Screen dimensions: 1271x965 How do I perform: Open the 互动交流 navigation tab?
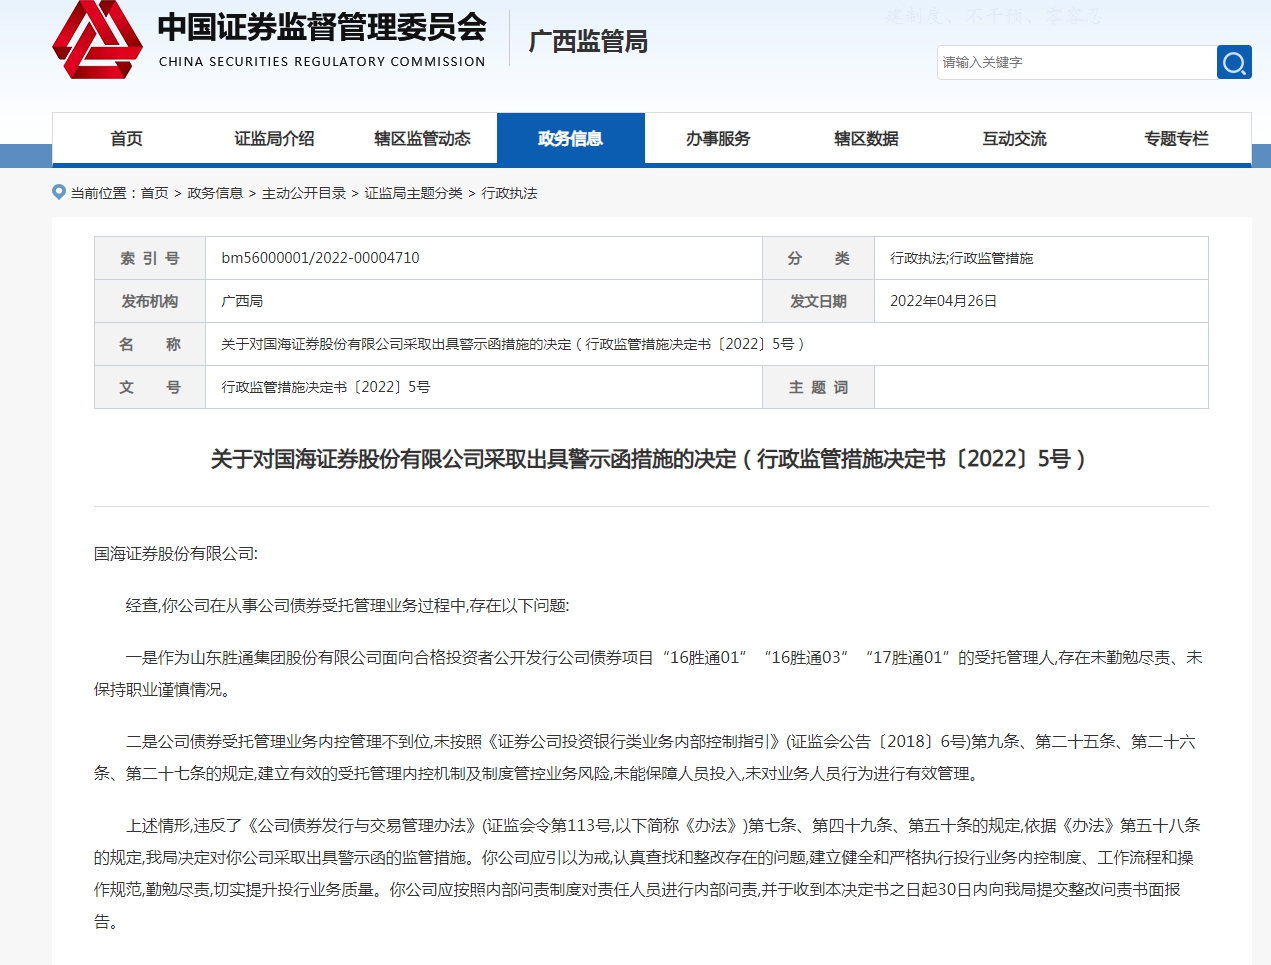point(1014,138)
